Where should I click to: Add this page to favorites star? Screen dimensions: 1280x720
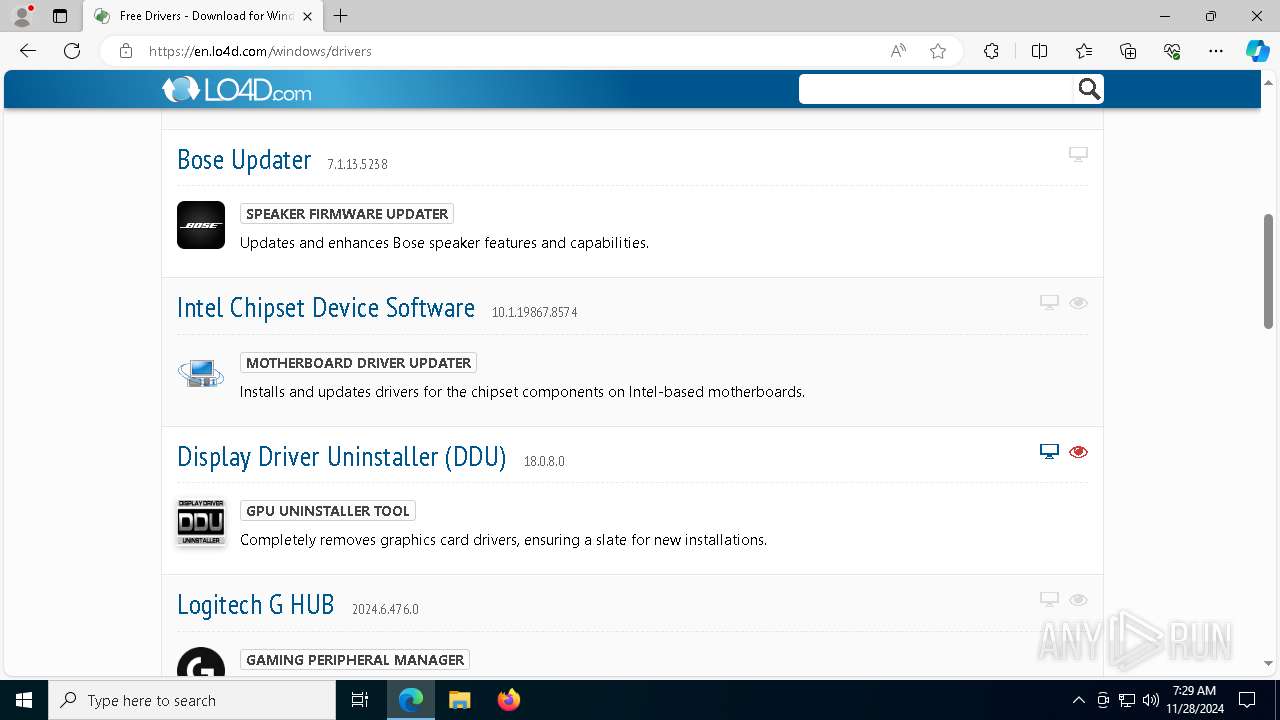(938, 51)
